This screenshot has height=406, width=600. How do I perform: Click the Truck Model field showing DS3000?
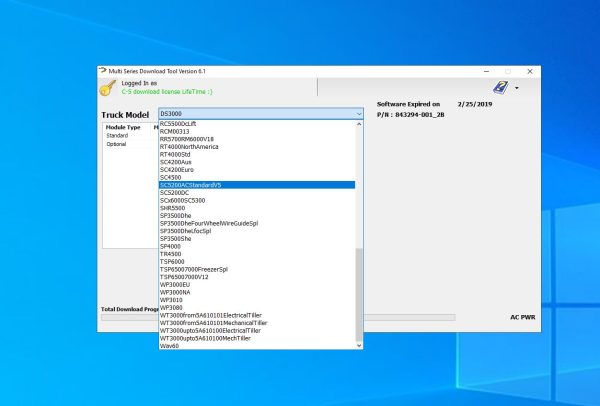click(x=261, y=114)
